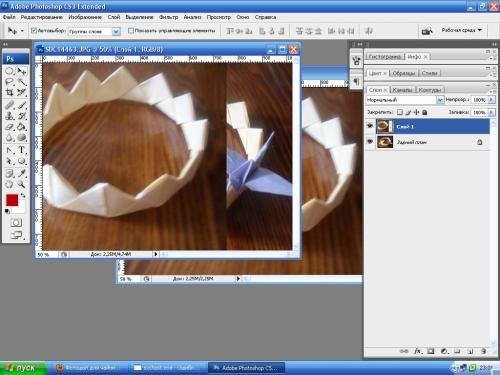
Task: Select the Move tool in toolbox
Action: [22, 71]
